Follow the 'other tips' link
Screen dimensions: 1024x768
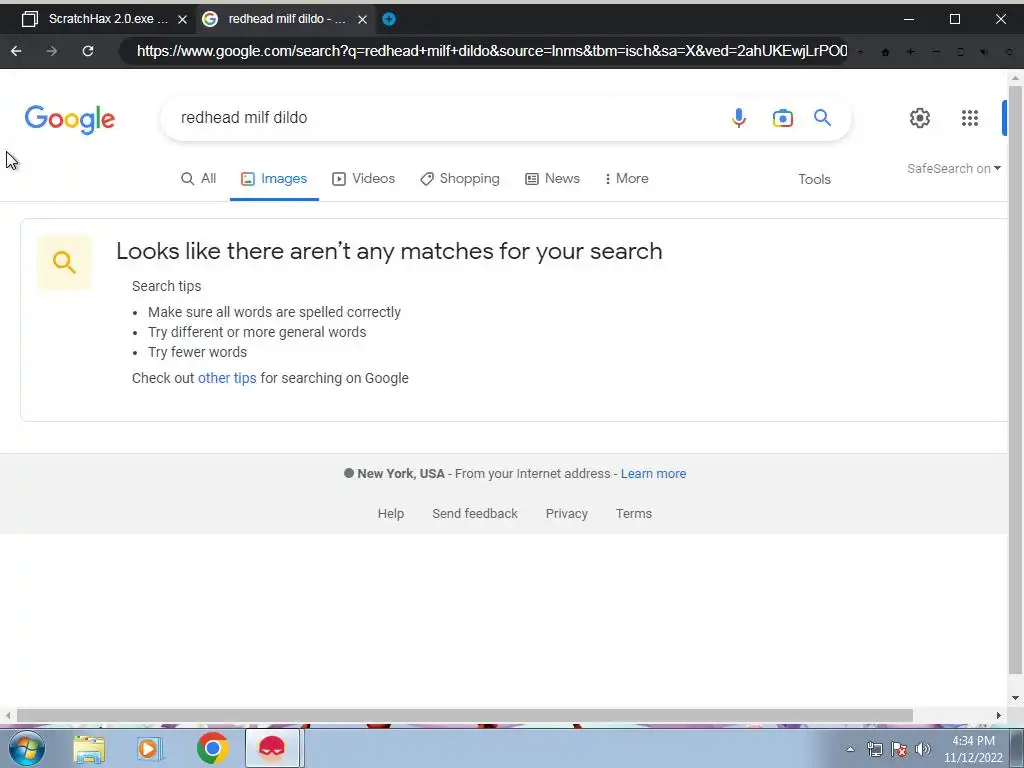pos(227,378)
